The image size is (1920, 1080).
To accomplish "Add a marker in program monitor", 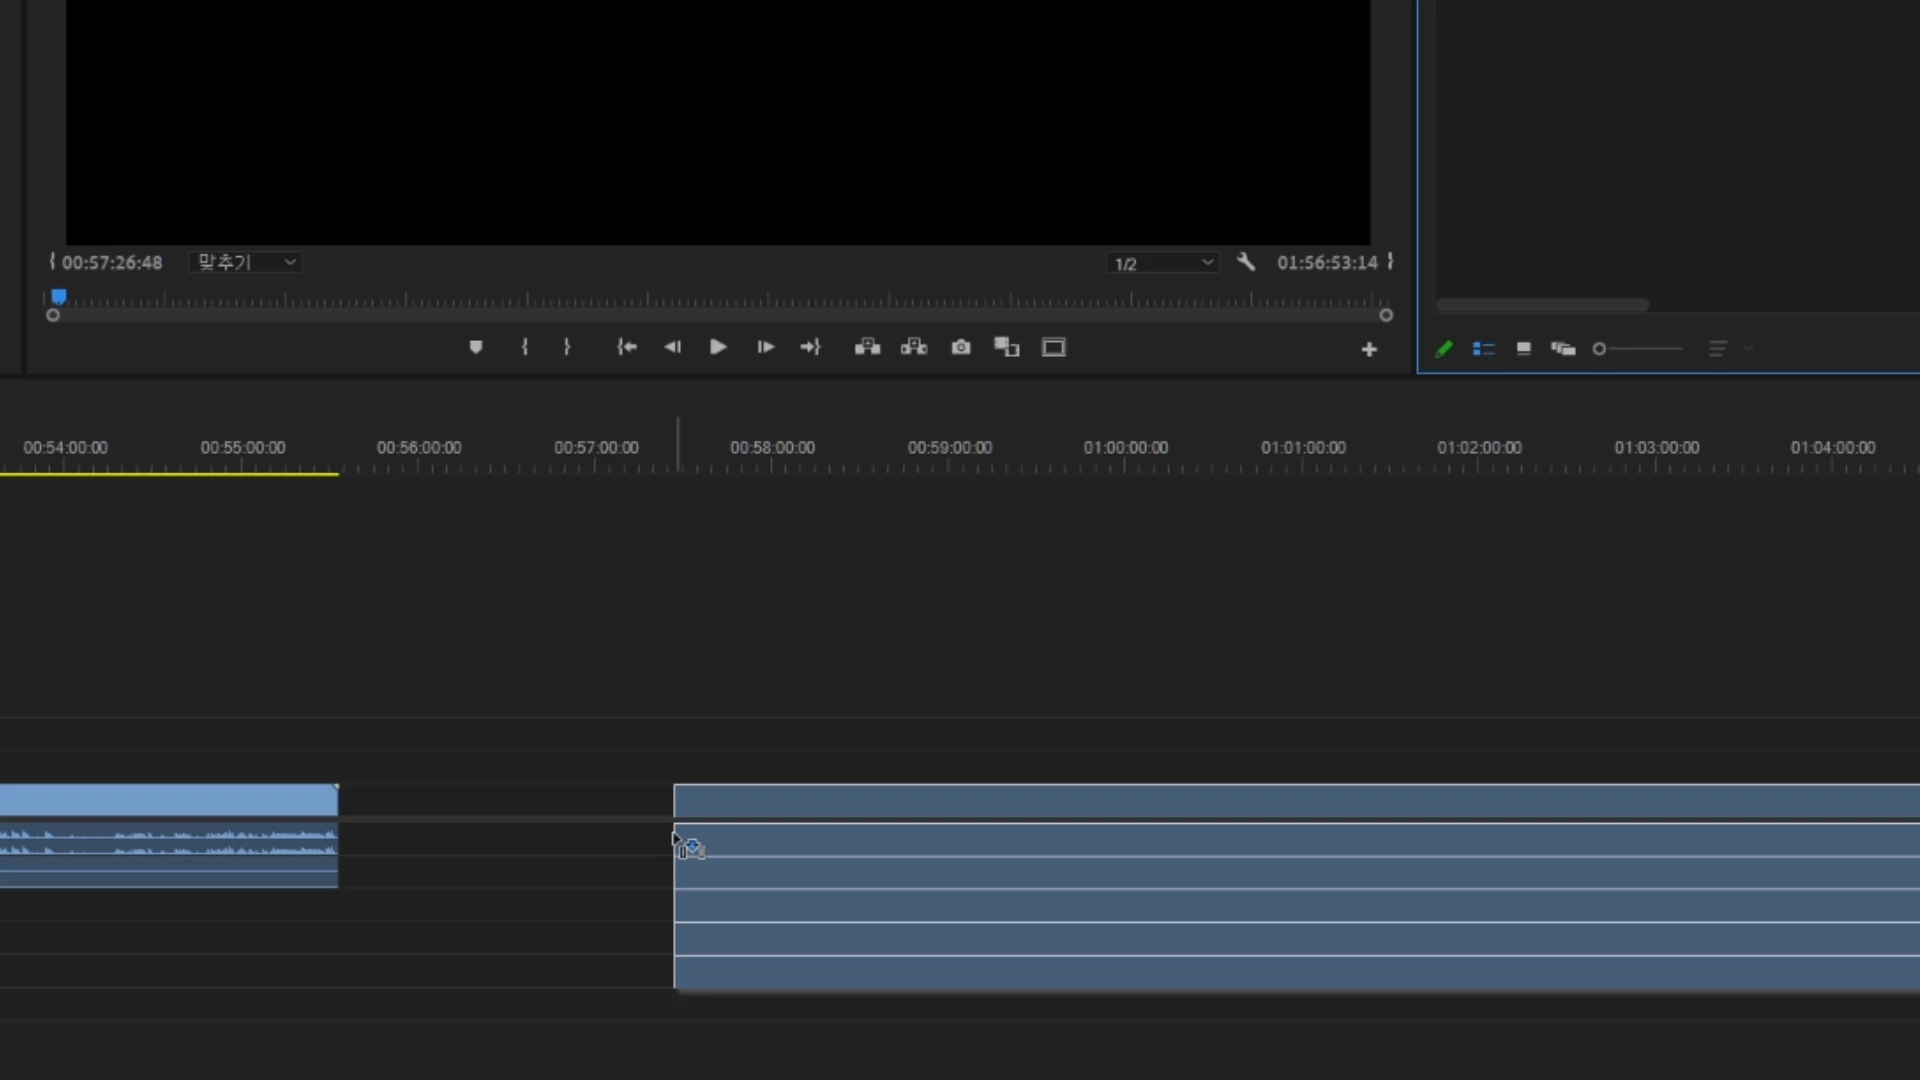I will 476,347.
